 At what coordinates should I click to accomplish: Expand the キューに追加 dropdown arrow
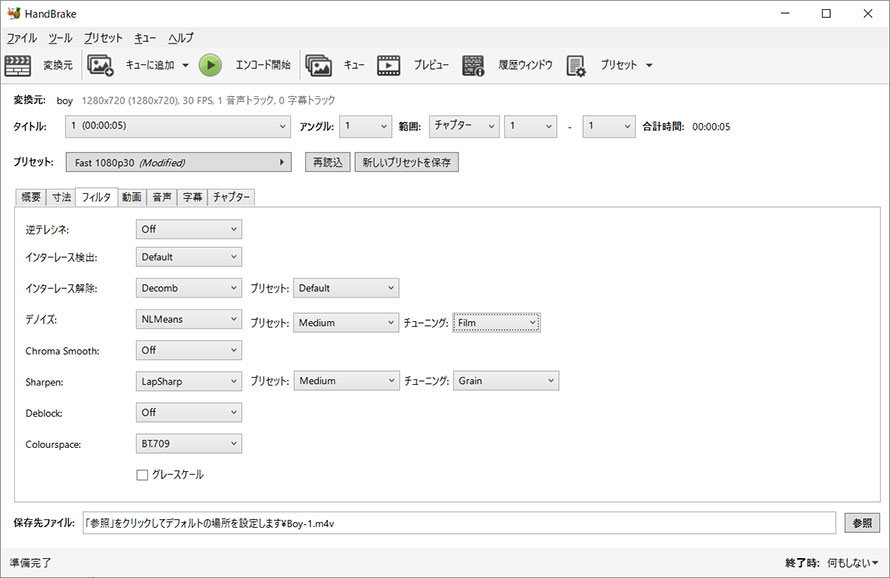click(x=185, y=65)
